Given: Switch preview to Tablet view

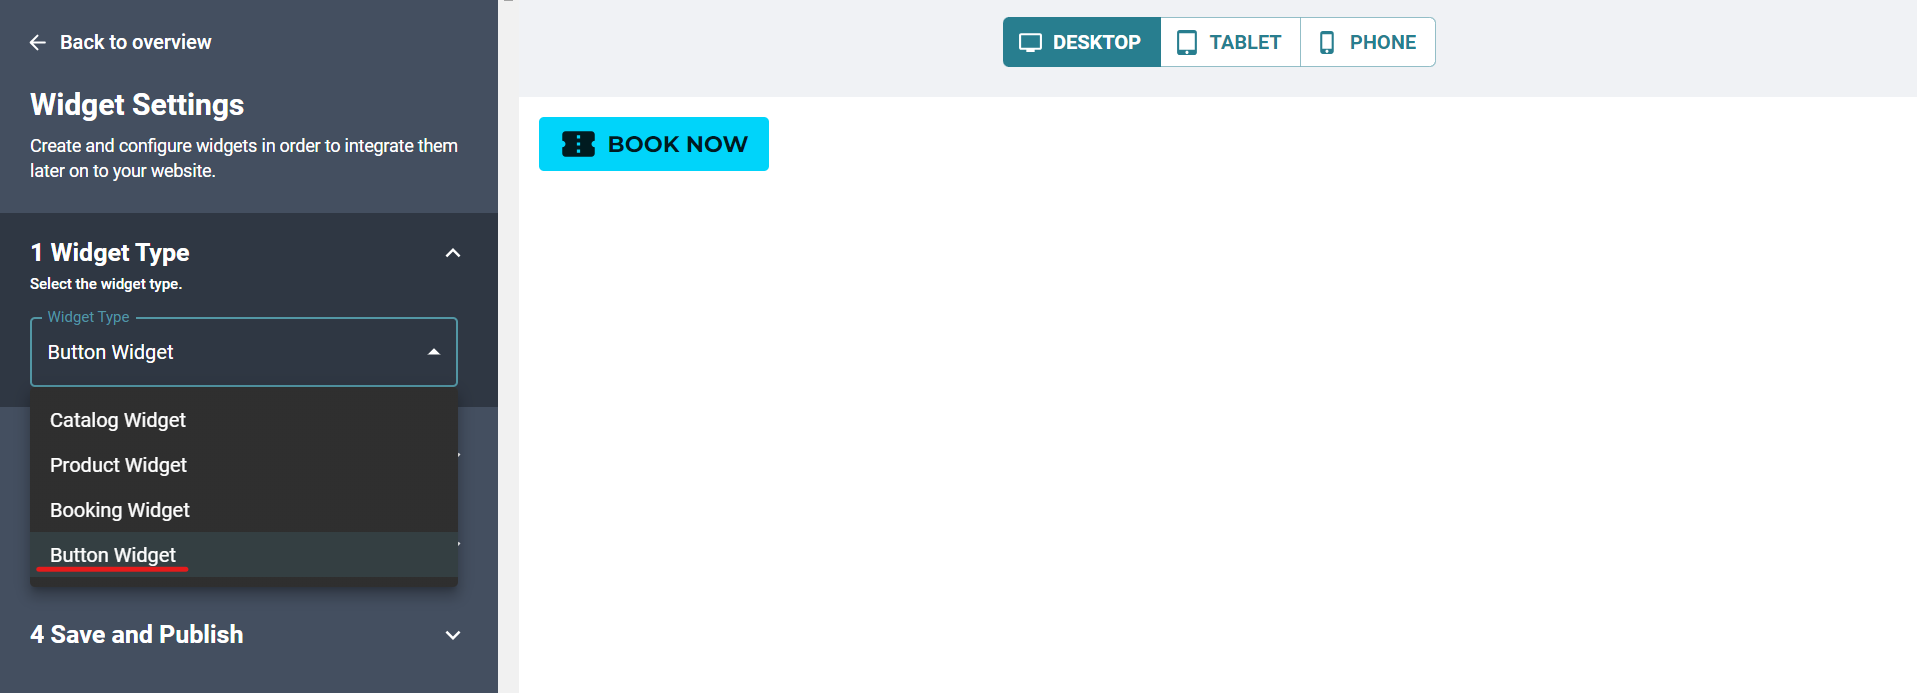Looking at the screenshot, I should click(x=1230, y=42).
